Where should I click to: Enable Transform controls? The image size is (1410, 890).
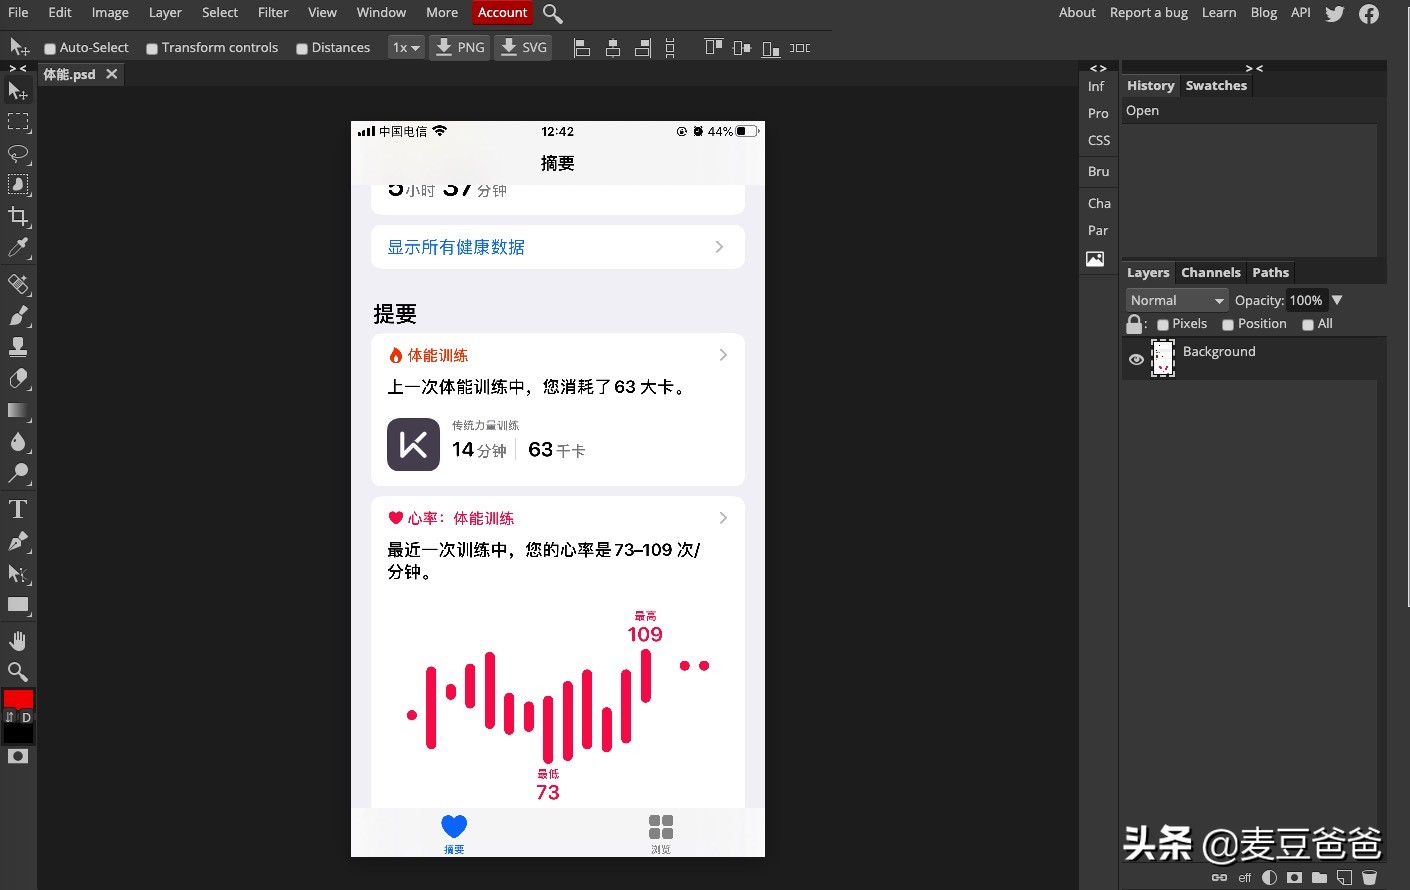[x=151, y=47]
